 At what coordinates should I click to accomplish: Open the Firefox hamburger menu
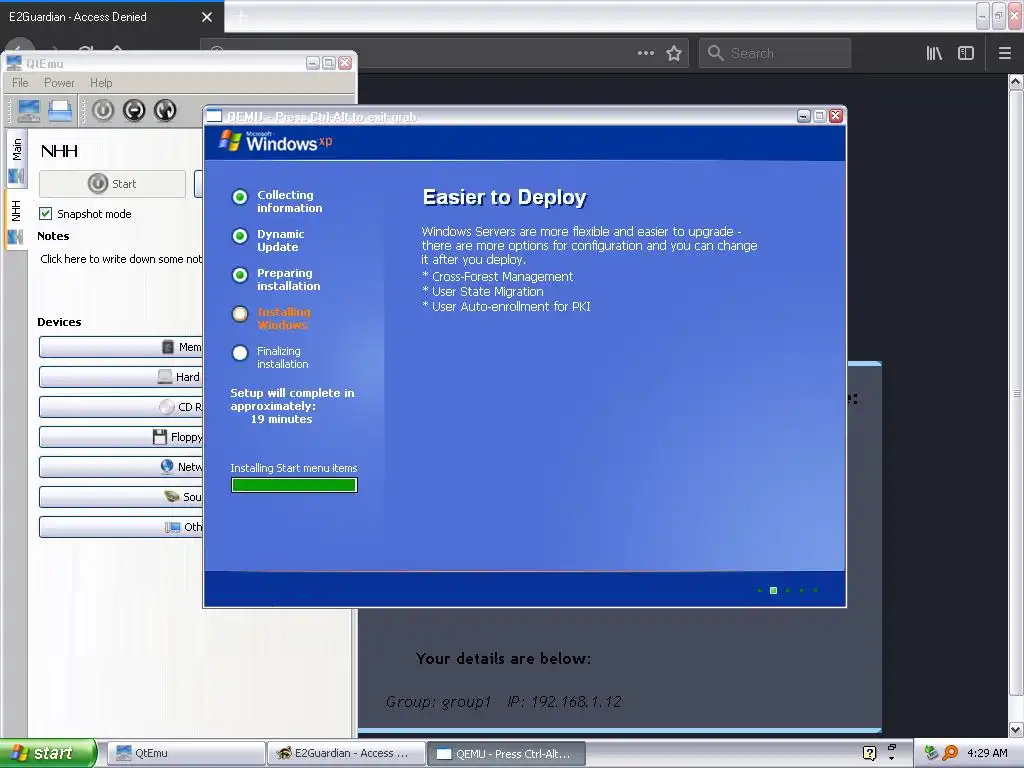click(x=1005, y=53)
